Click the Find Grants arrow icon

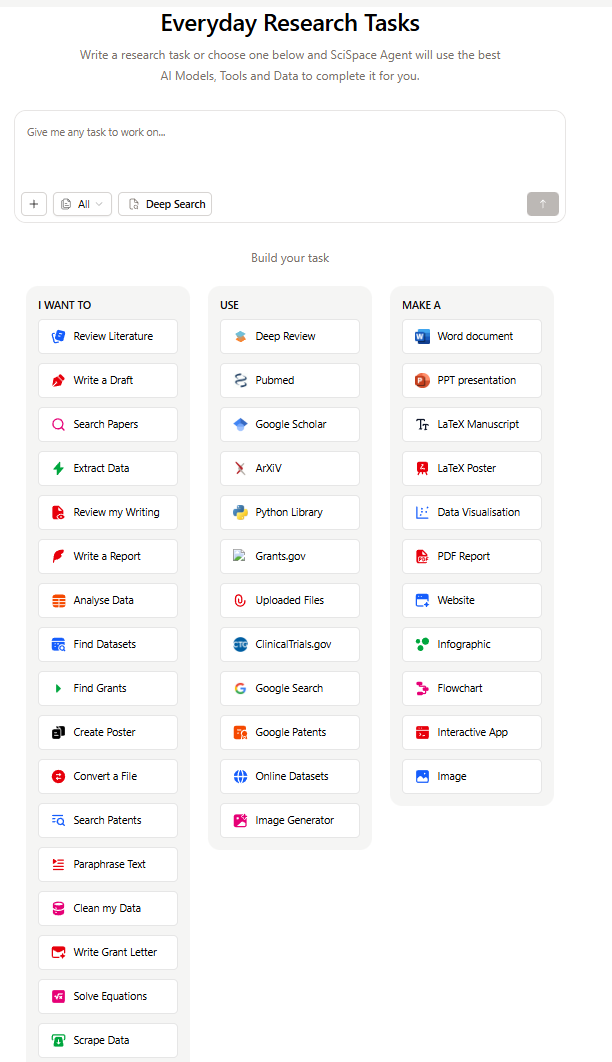(59, 689)
